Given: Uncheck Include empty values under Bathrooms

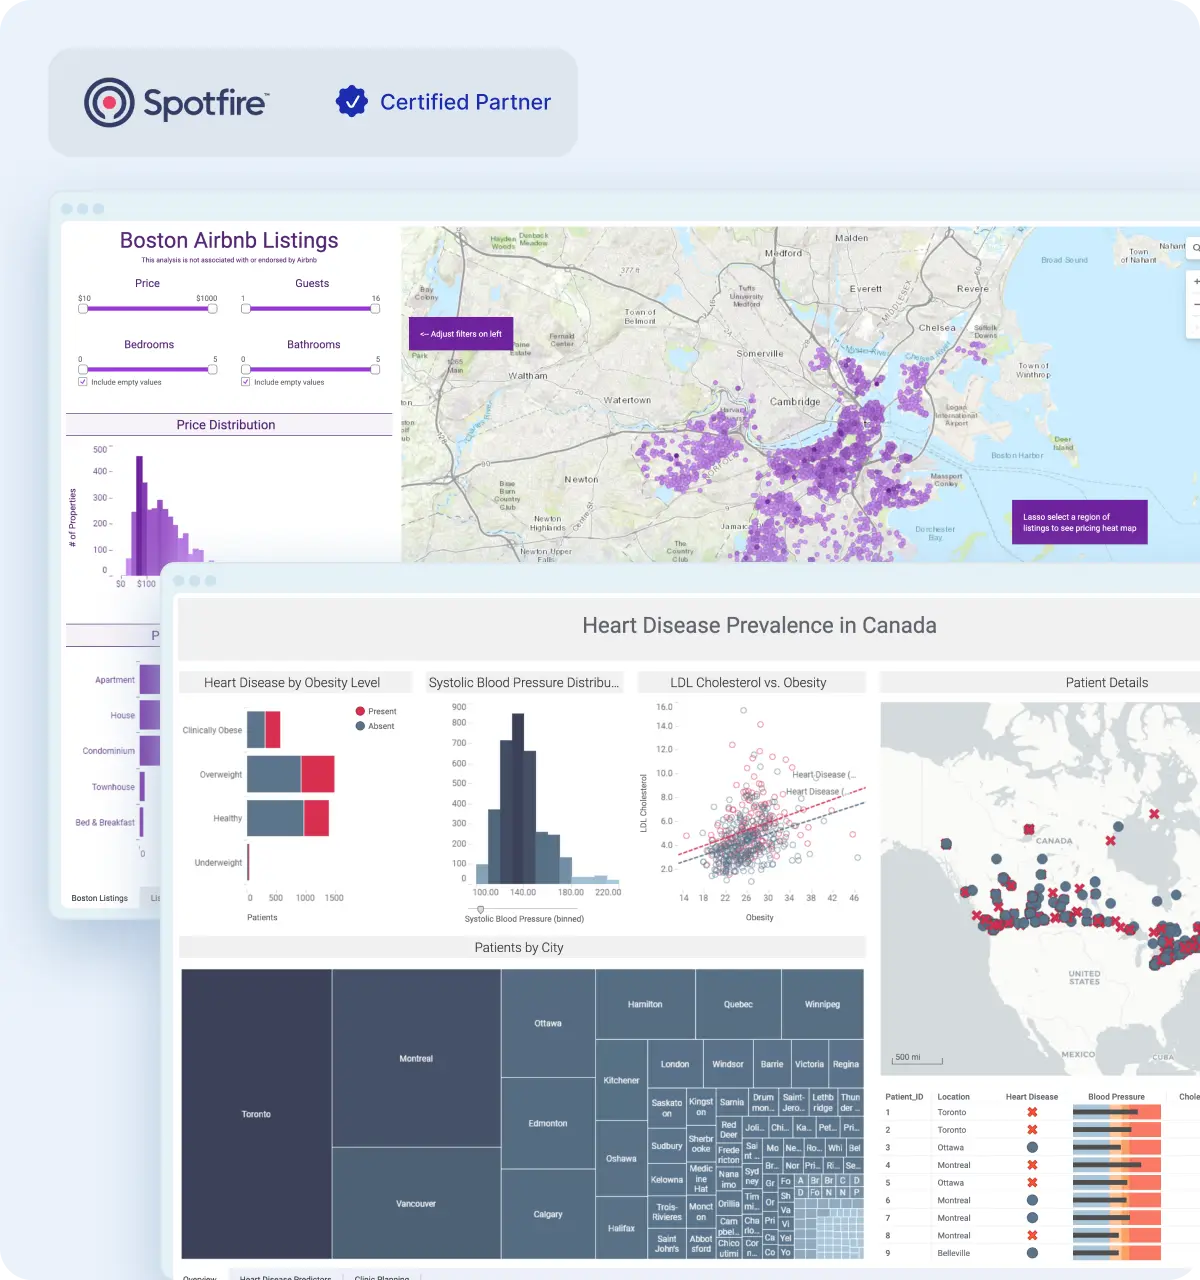Looking at the screenshot, I should pos(246,382).
